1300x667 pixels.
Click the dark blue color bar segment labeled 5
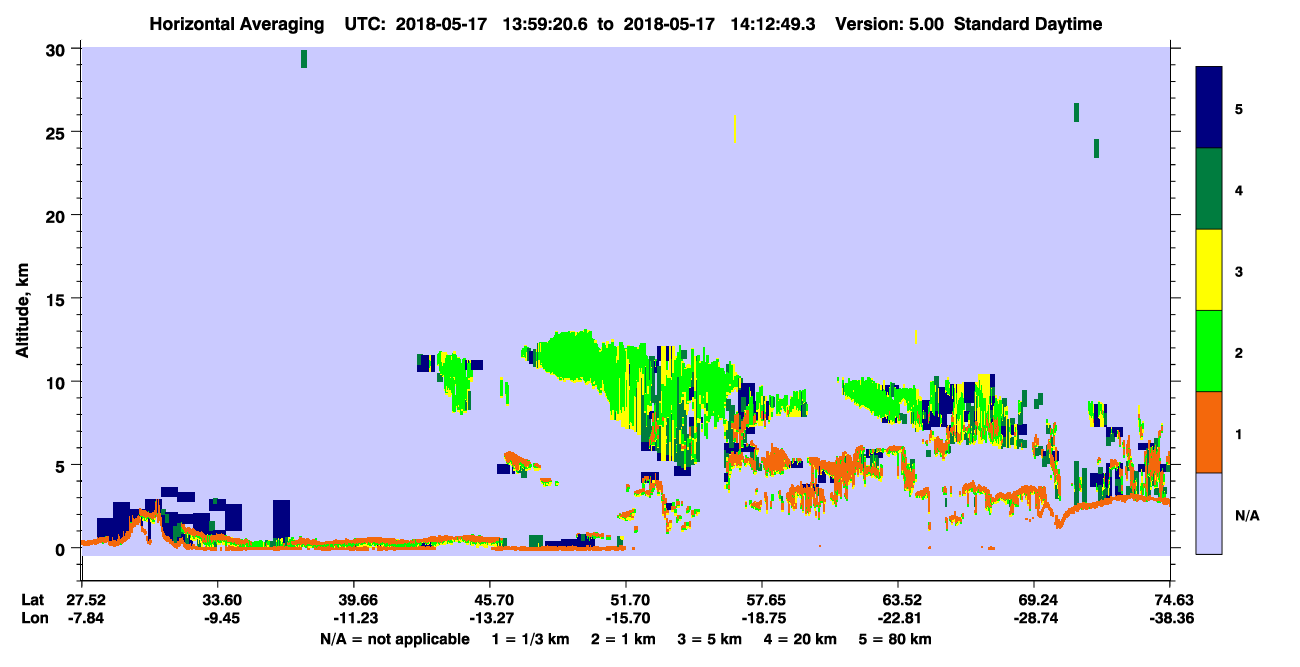pyautogui.click(x=1209, y=108)
